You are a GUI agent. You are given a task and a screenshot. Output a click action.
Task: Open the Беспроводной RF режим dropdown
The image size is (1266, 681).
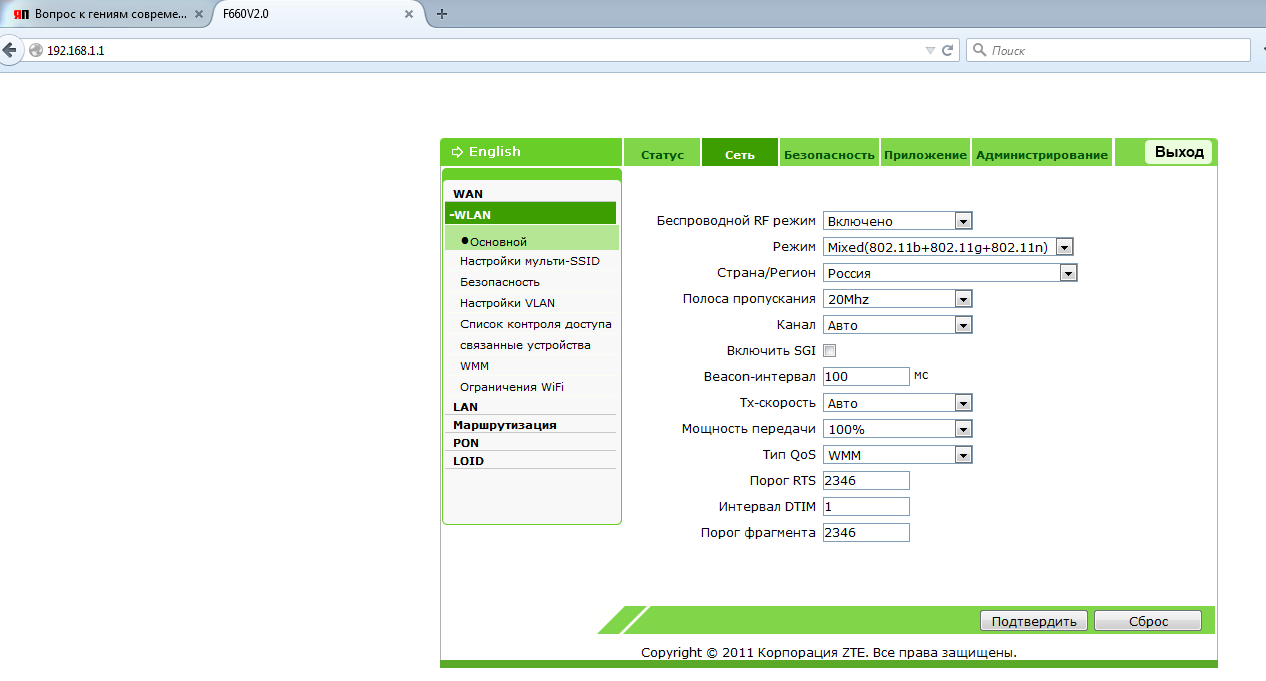[x=963, y=221]
